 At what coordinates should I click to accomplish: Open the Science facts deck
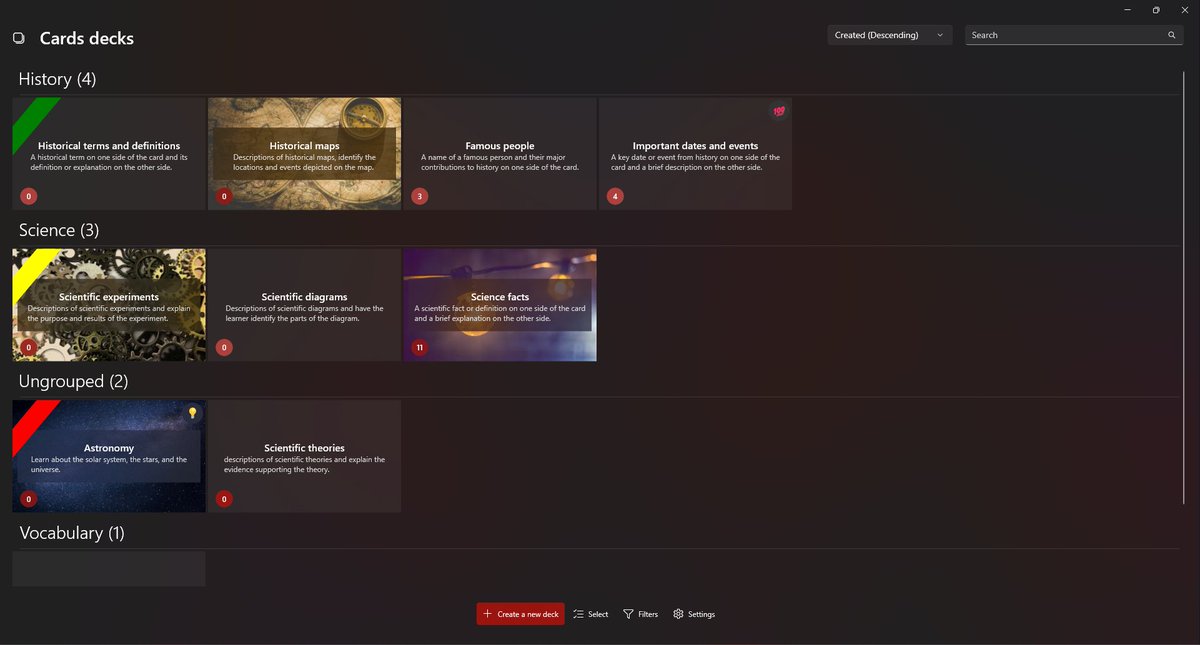[500, 305]
